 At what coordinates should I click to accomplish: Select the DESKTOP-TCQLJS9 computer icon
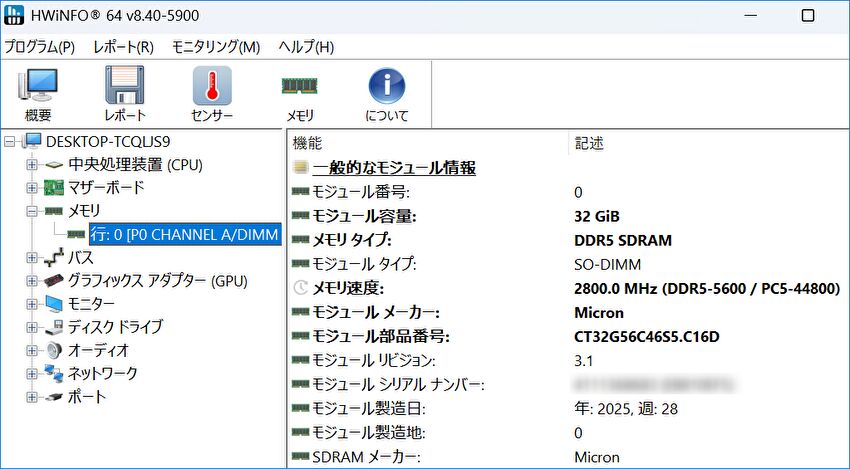[32, 141]
